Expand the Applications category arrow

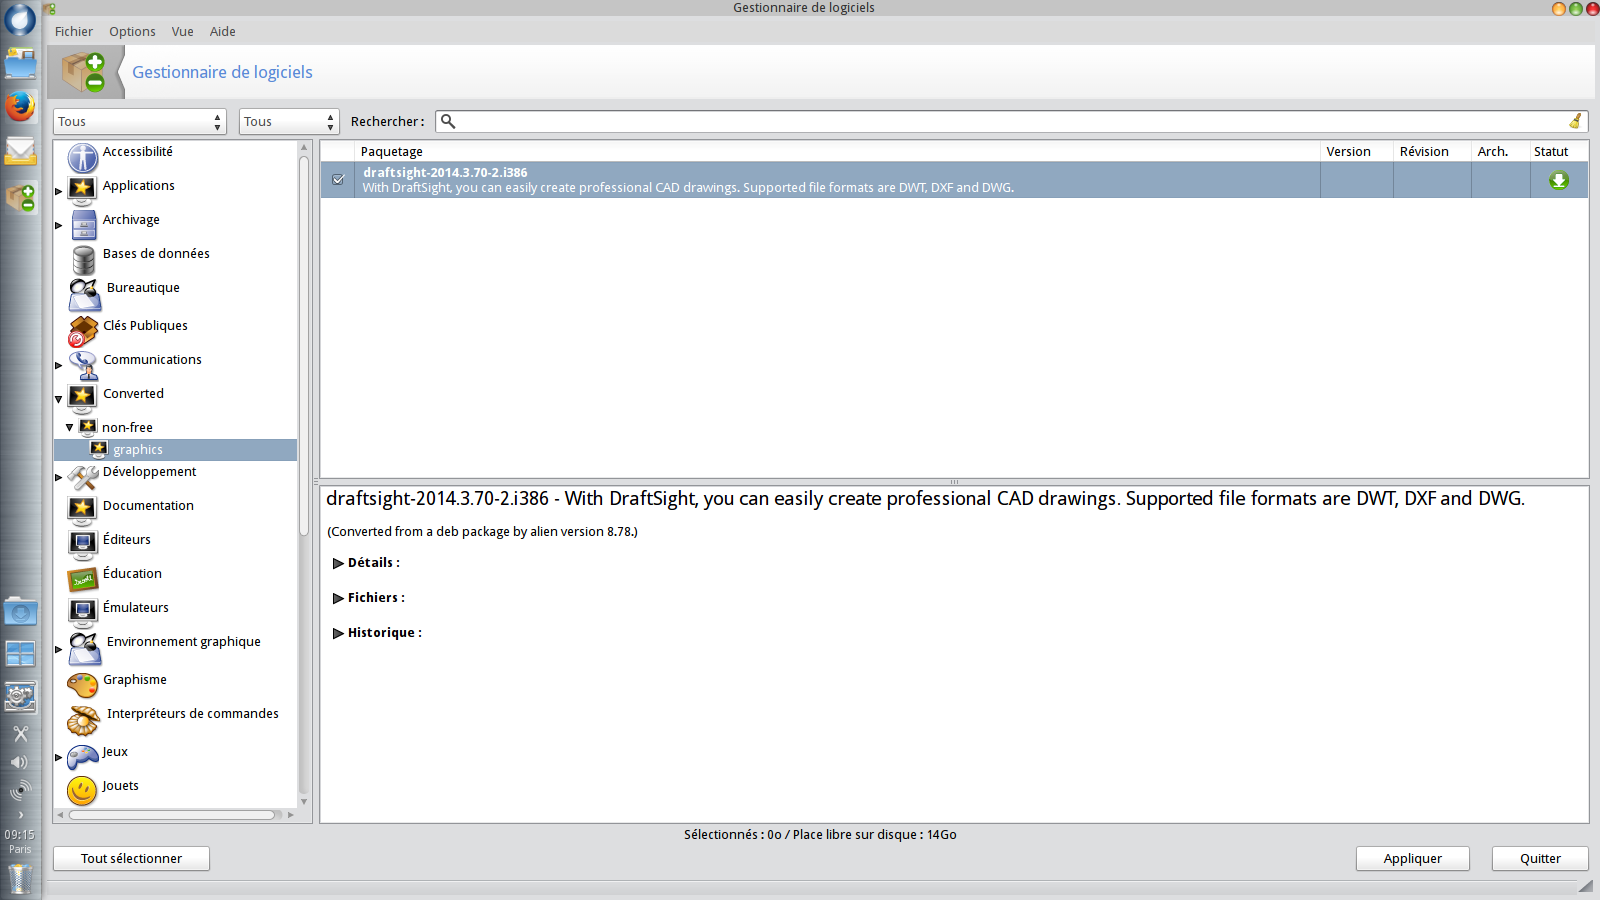click(59, 191)
